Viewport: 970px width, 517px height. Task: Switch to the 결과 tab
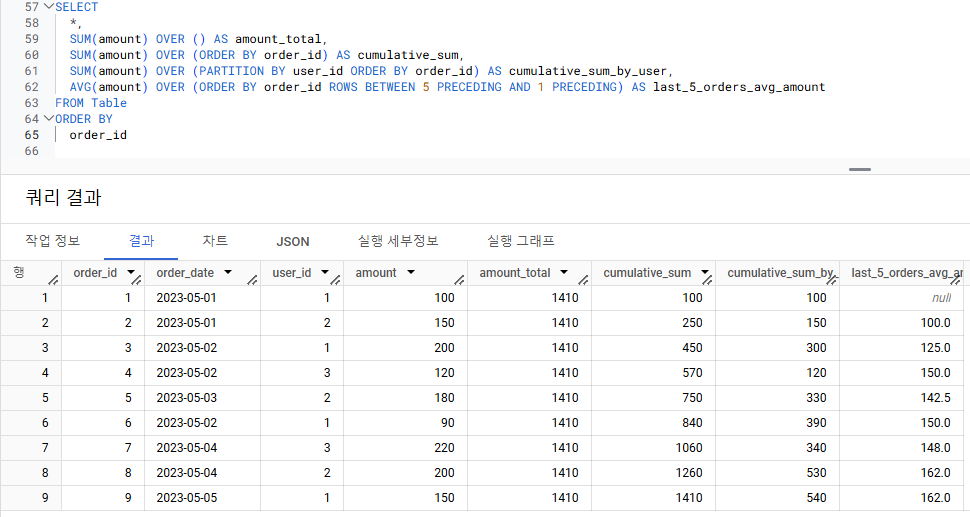tap(141, 241)
